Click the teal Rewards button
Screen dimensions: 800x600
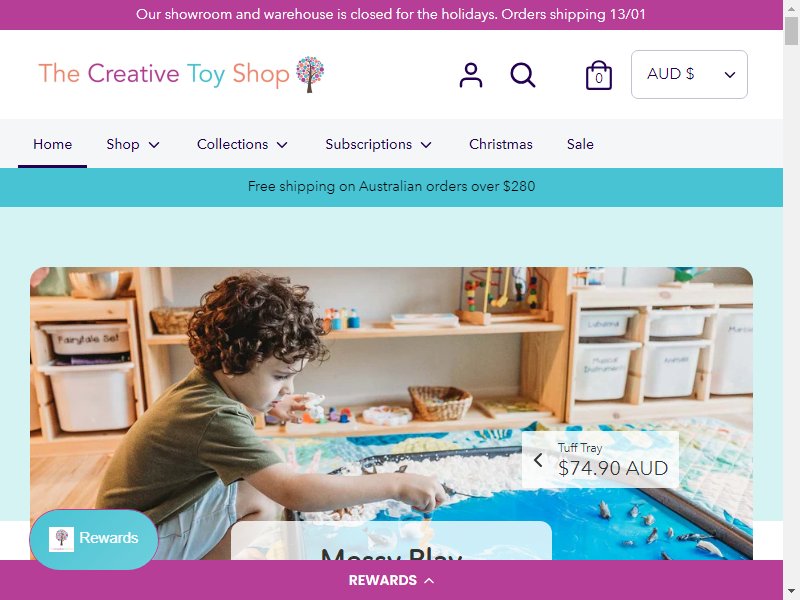(x=94, y=539)
